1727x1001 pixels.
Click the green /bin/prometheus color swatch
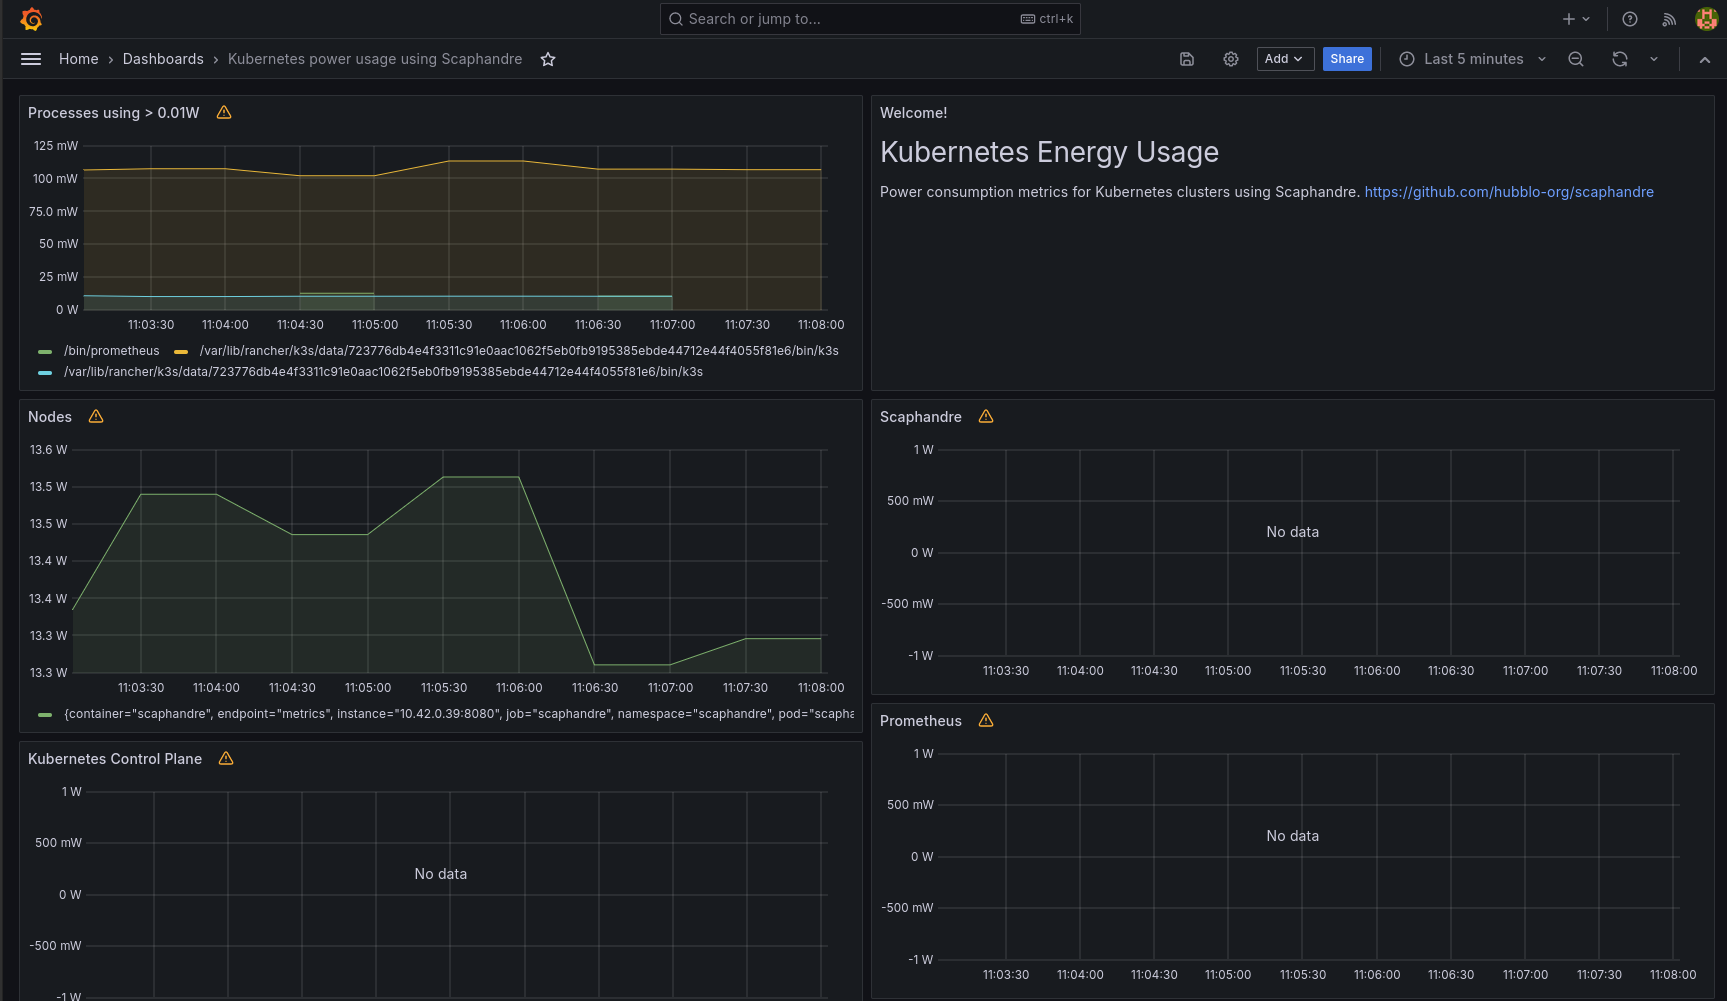point(45,351)
